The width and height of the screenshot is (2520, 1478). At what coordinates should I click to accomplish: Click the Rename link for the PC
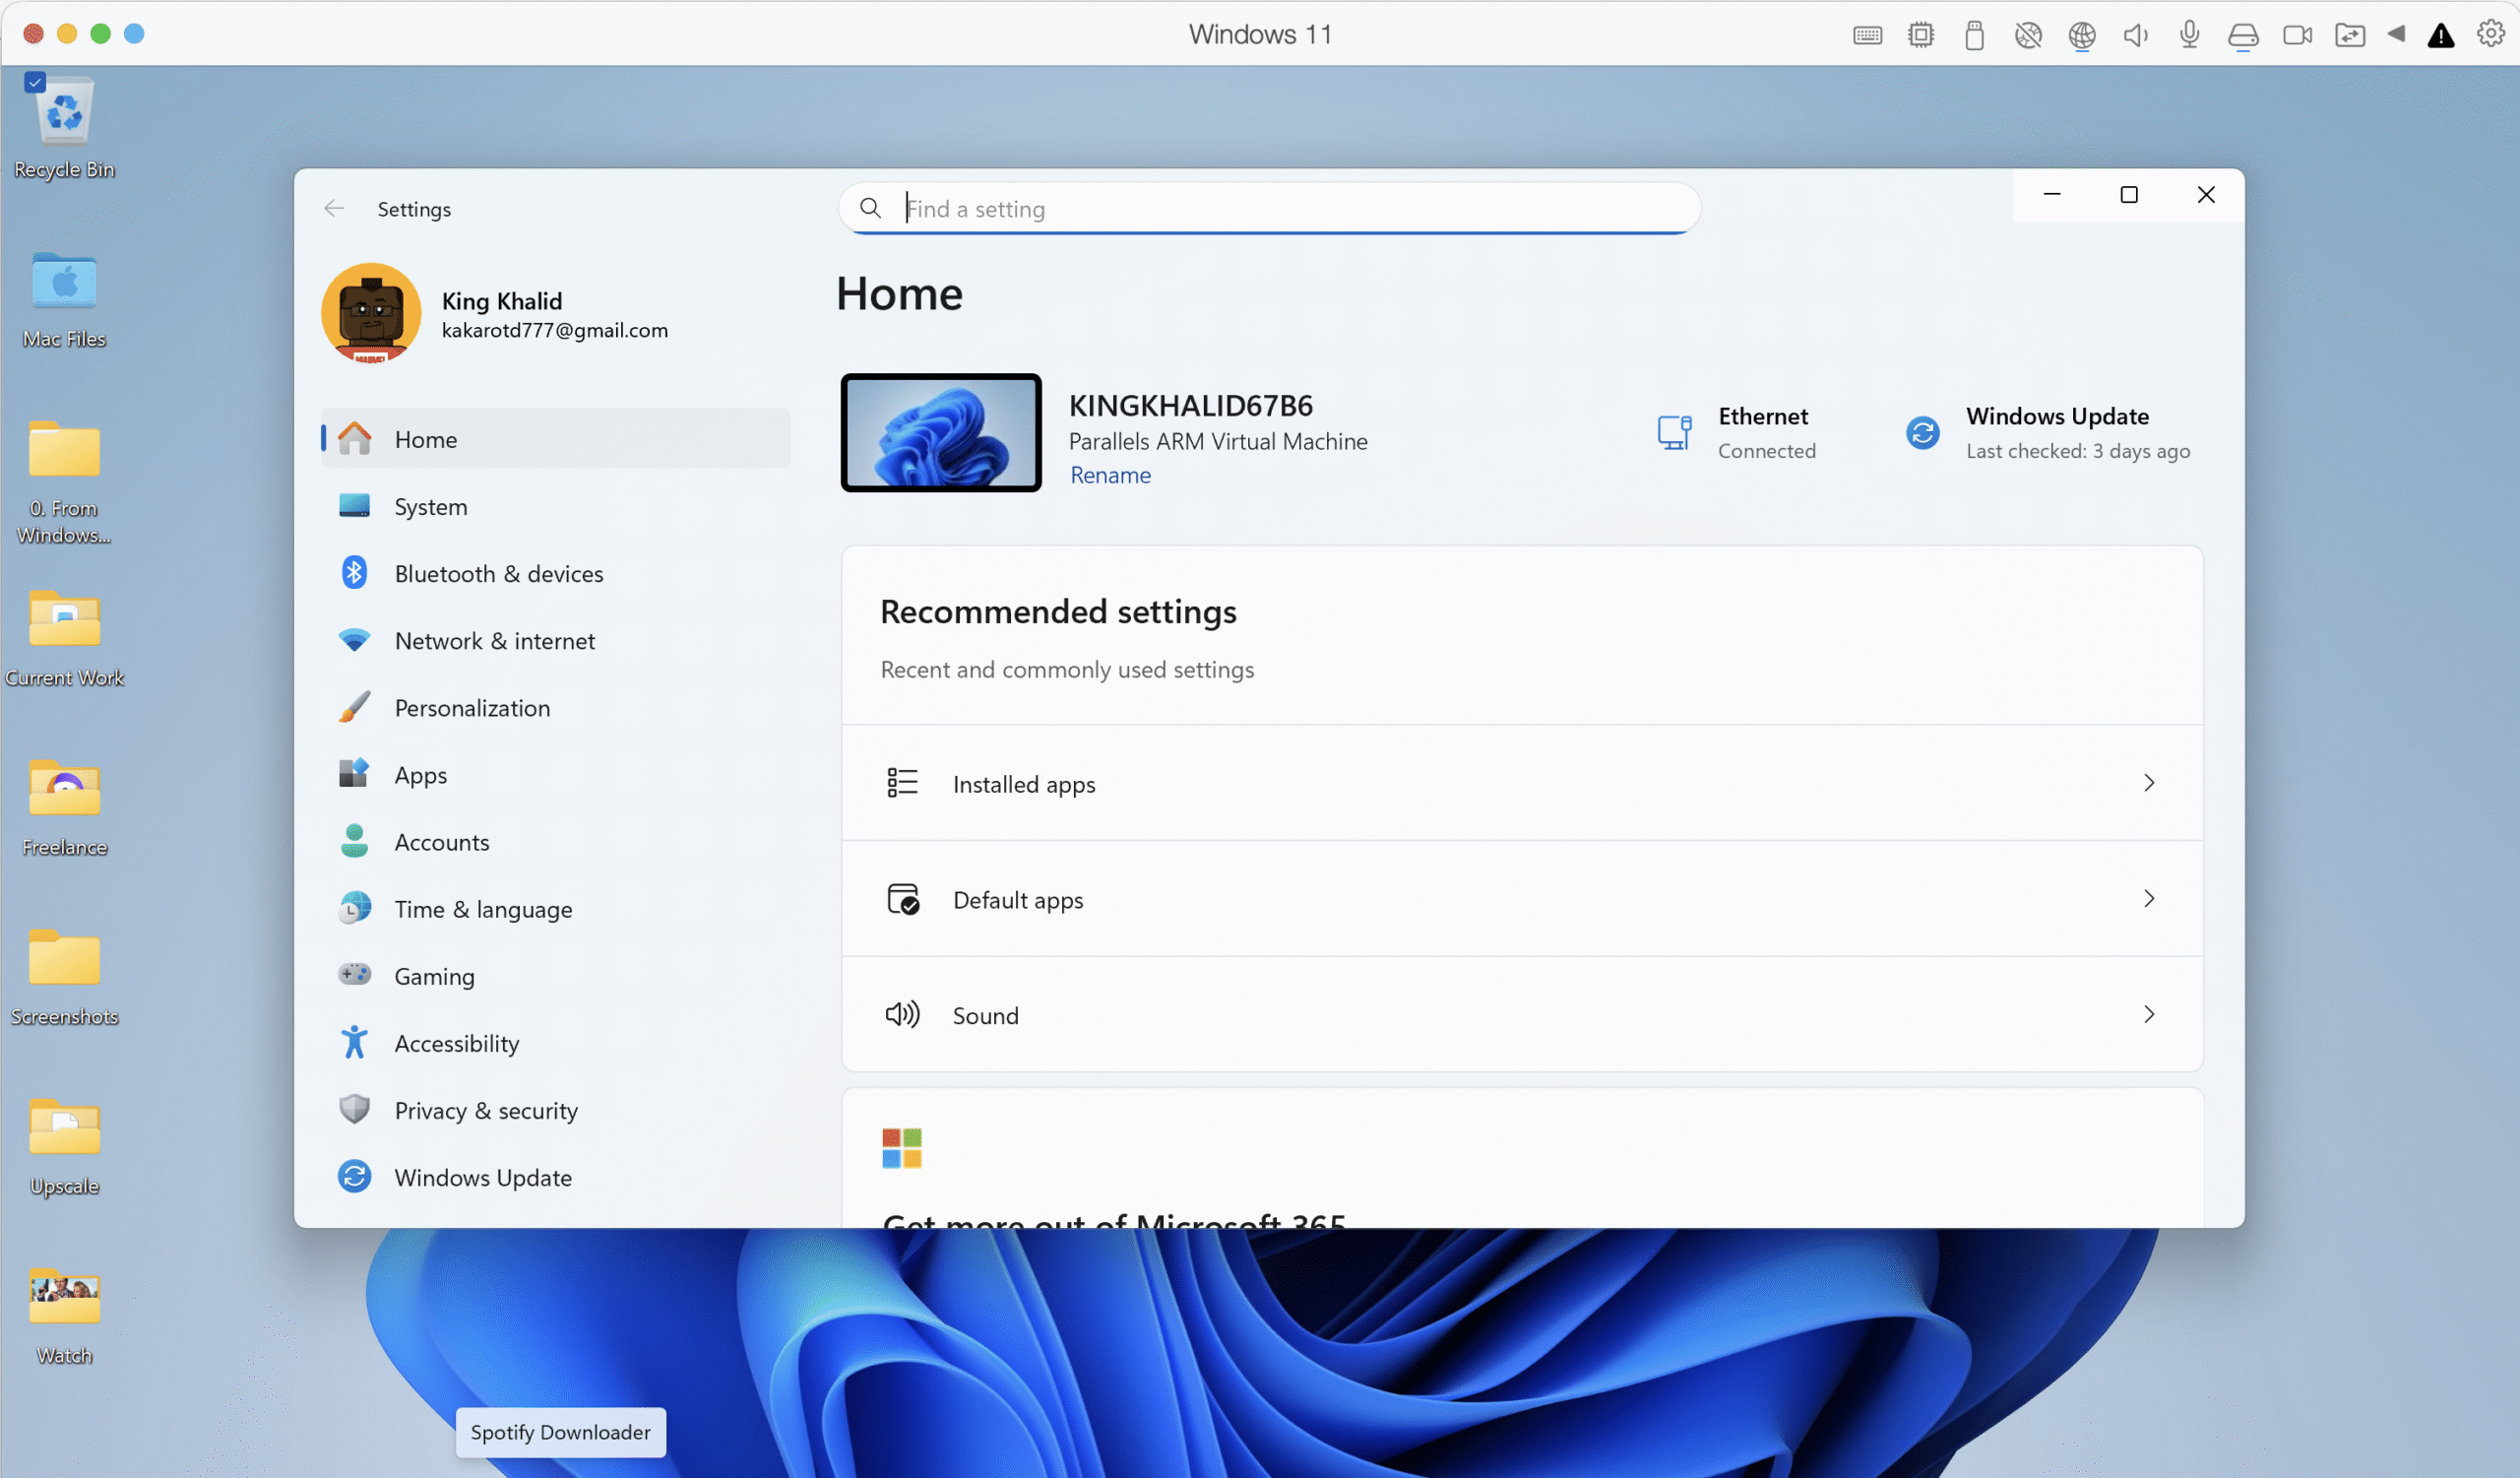[1110, 475]
